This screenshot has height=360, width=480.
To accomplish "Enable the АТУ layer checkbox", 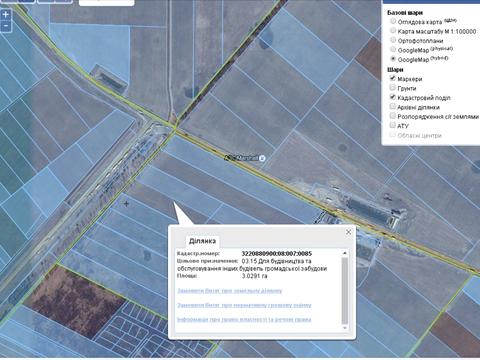I will point(393,125).
